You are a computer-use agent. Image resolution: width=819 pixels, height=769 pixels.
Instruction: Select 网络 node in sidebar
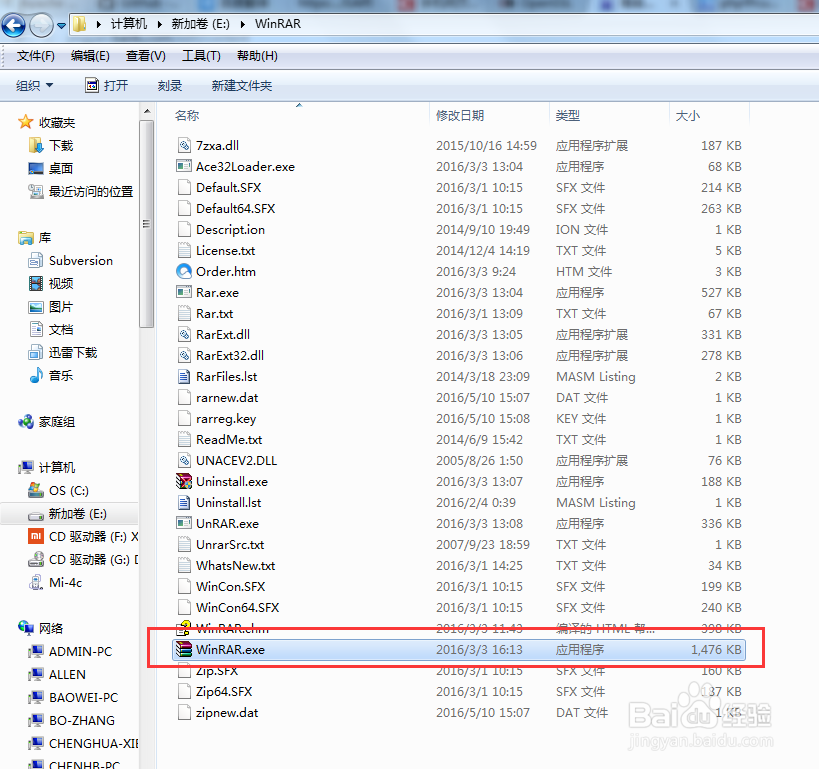coord(41,628)
